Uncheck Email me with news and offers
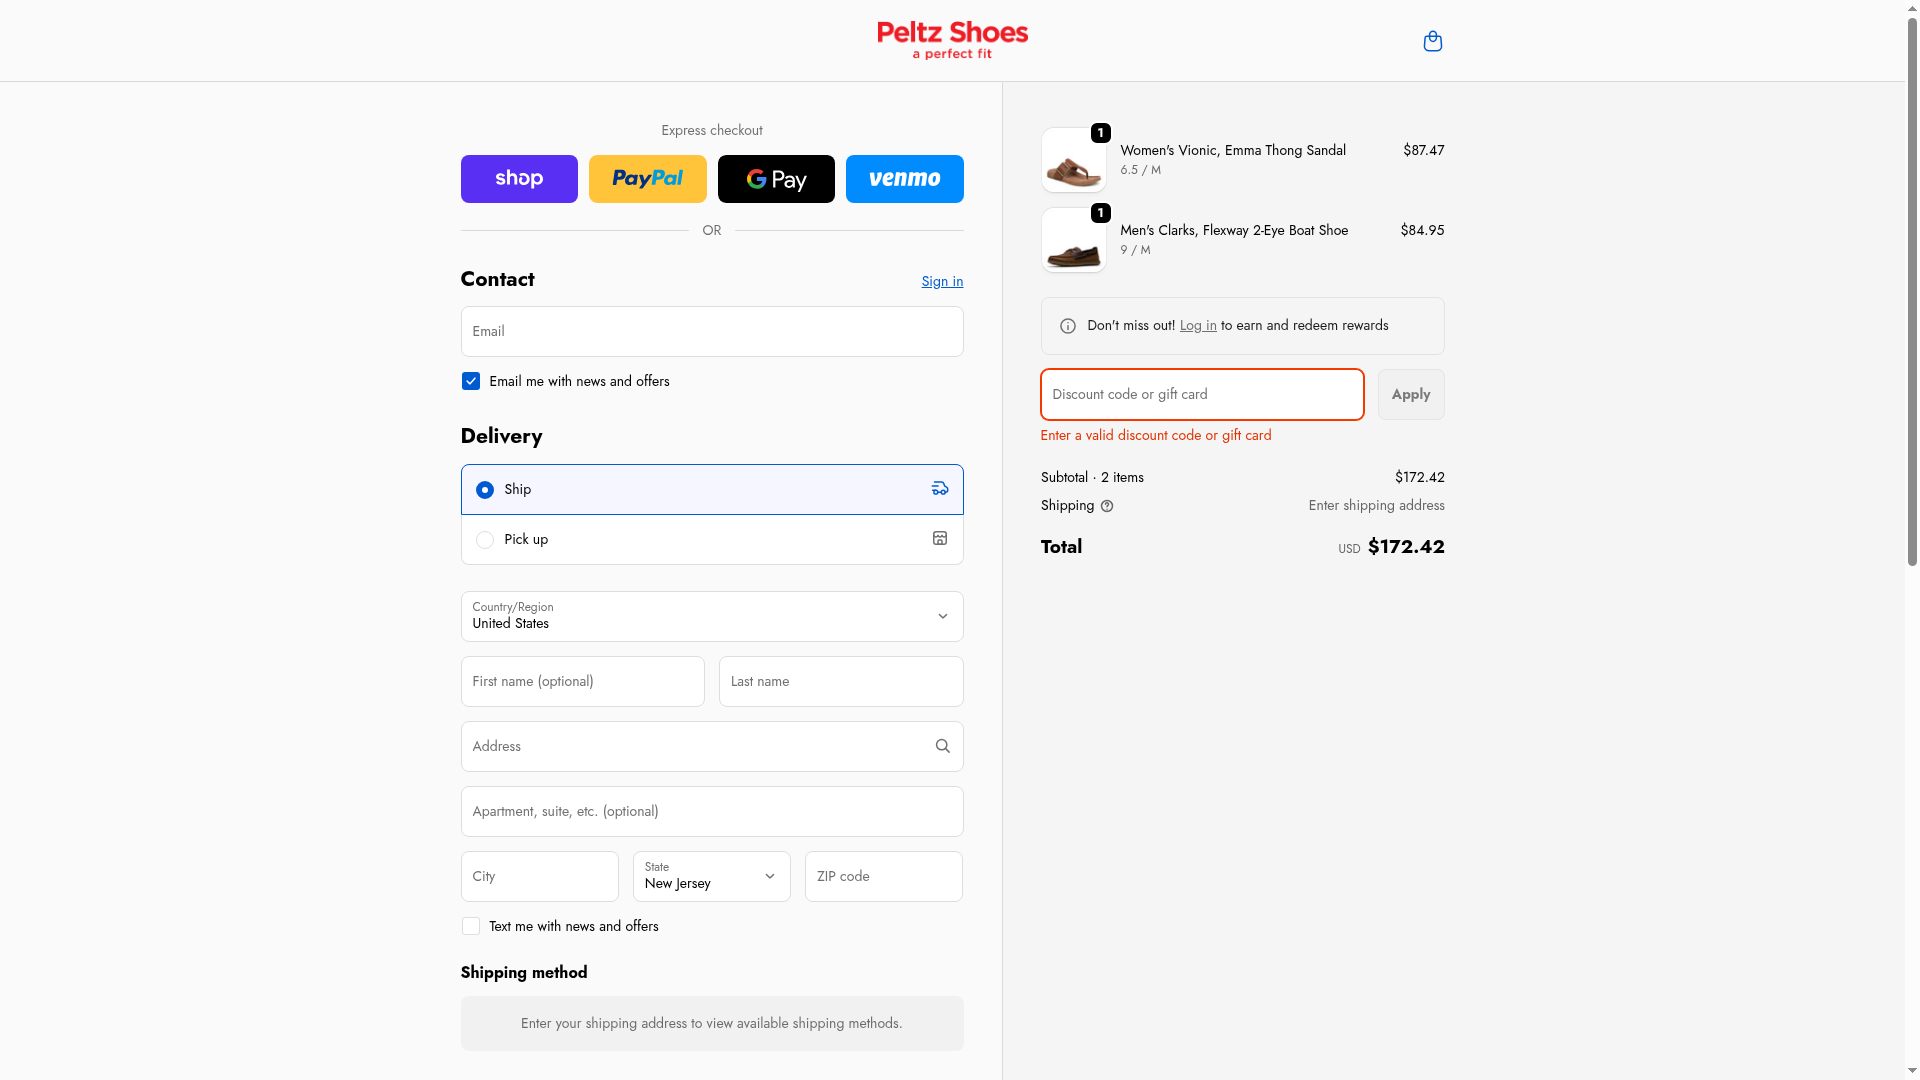 [471, 381]
